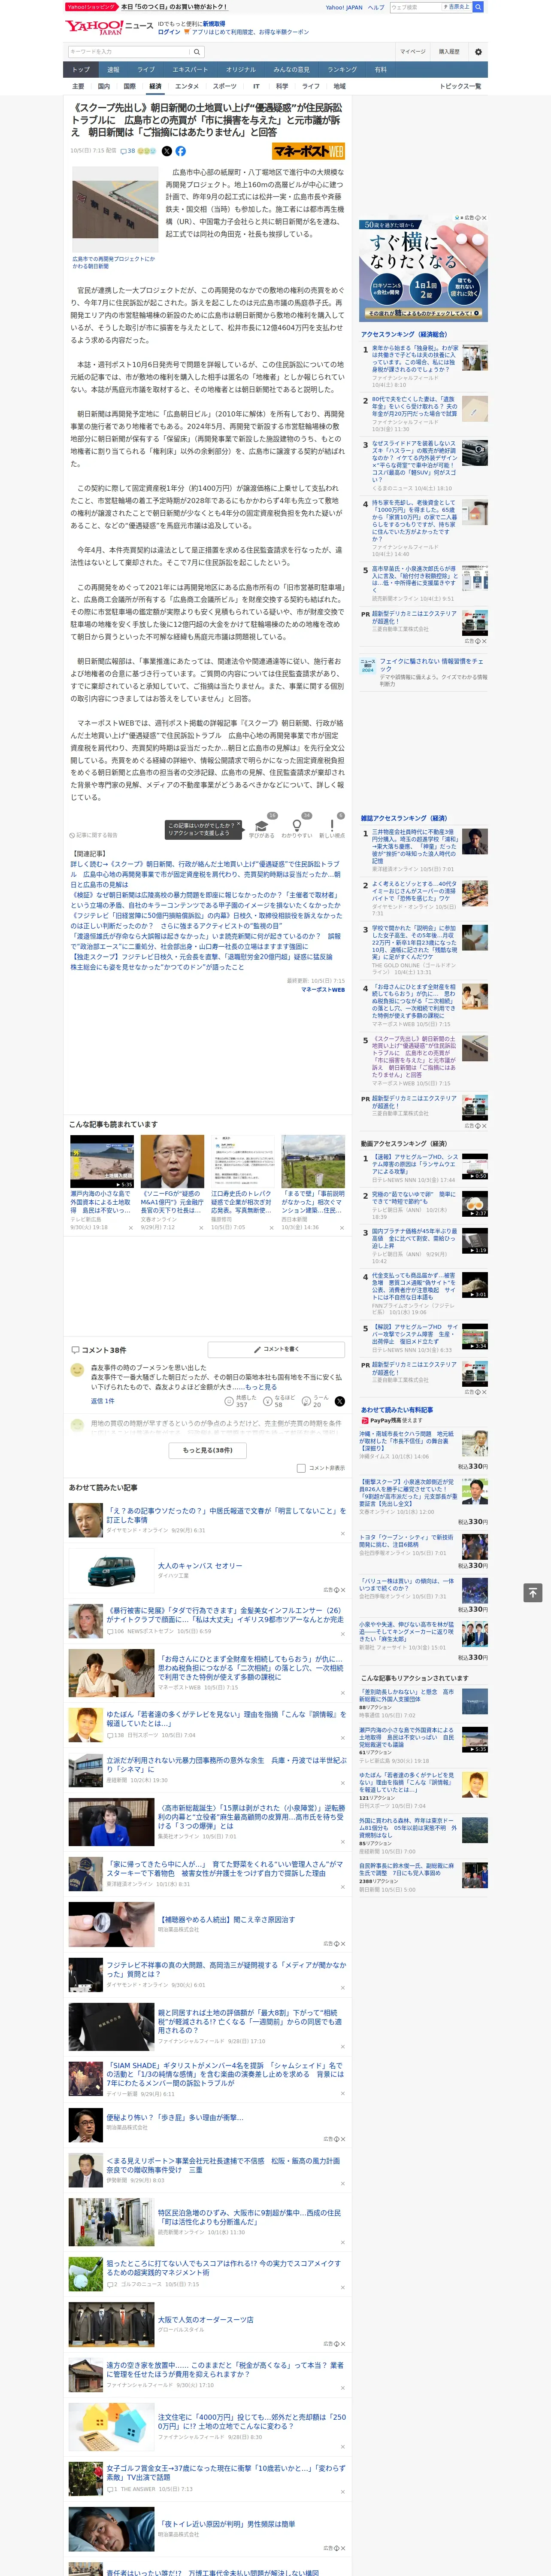
Task: Click the なるほど reaction with 58
Action: [x=279, y=1401]
